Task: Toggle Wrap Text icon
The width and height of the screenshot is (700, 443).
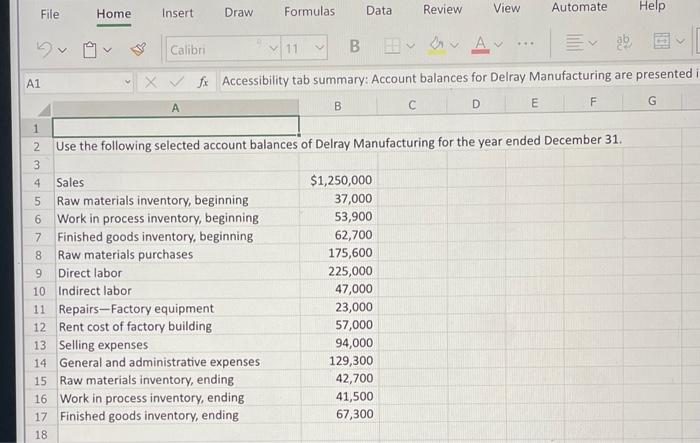Action: point(624,42)
